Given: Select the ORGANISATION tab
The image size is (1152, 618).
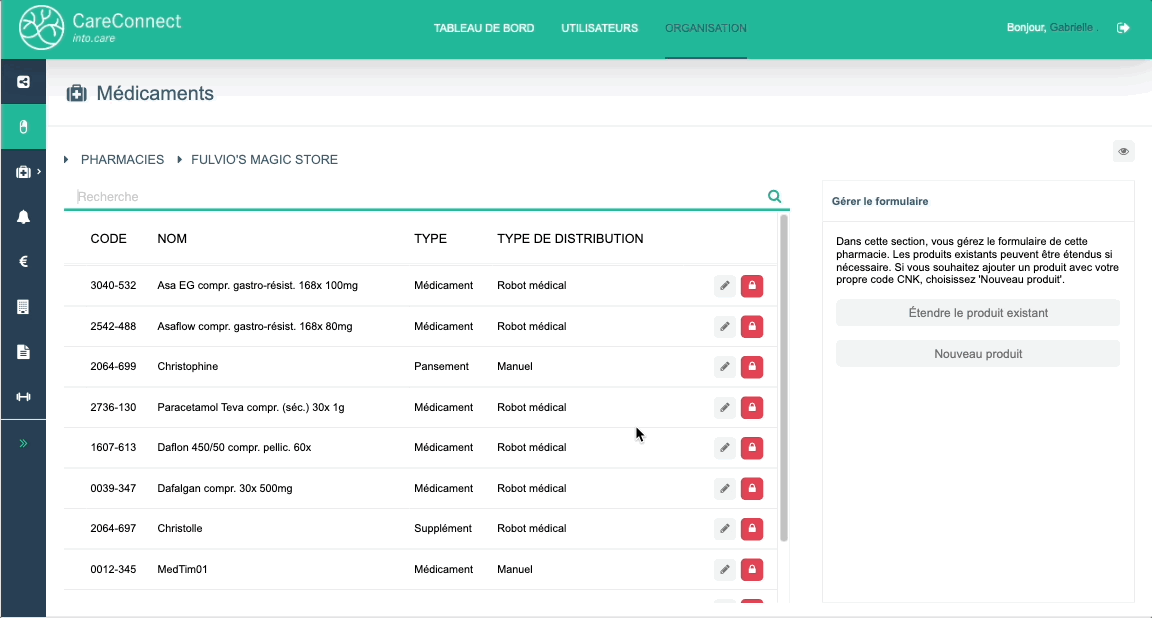Looking at the screenshot, I should tap(705, 28).
